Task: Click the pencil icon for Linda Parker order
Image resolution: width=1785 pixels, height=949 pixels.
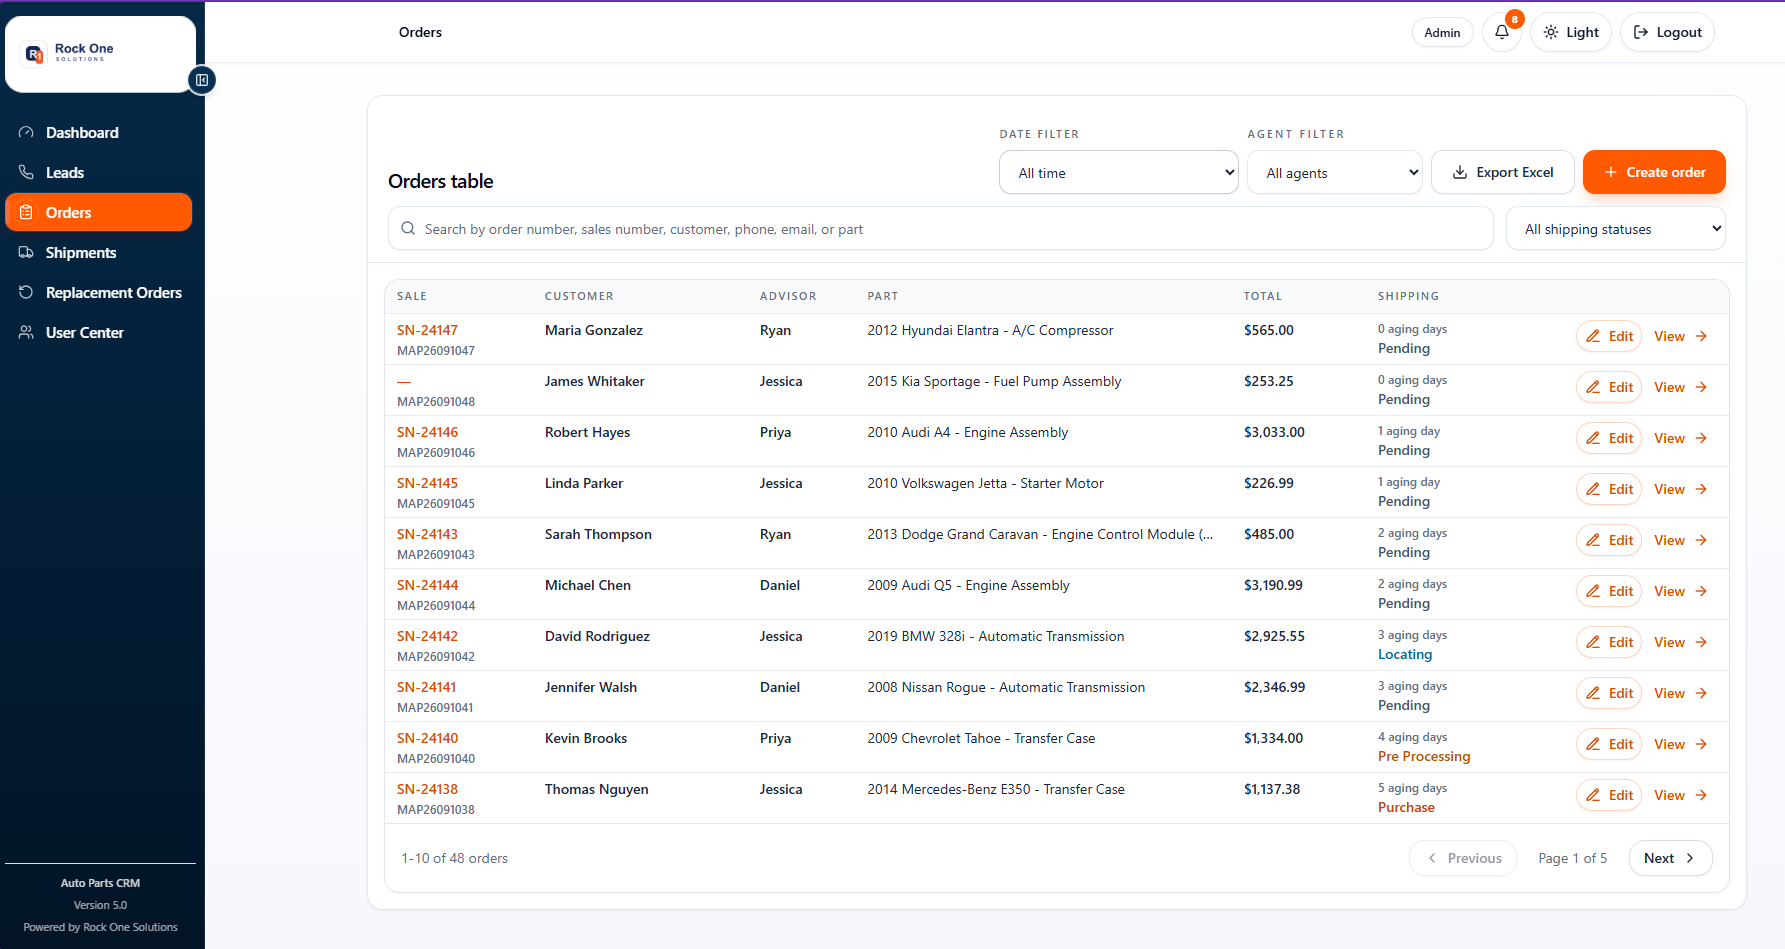Action: pos(1593,489)
